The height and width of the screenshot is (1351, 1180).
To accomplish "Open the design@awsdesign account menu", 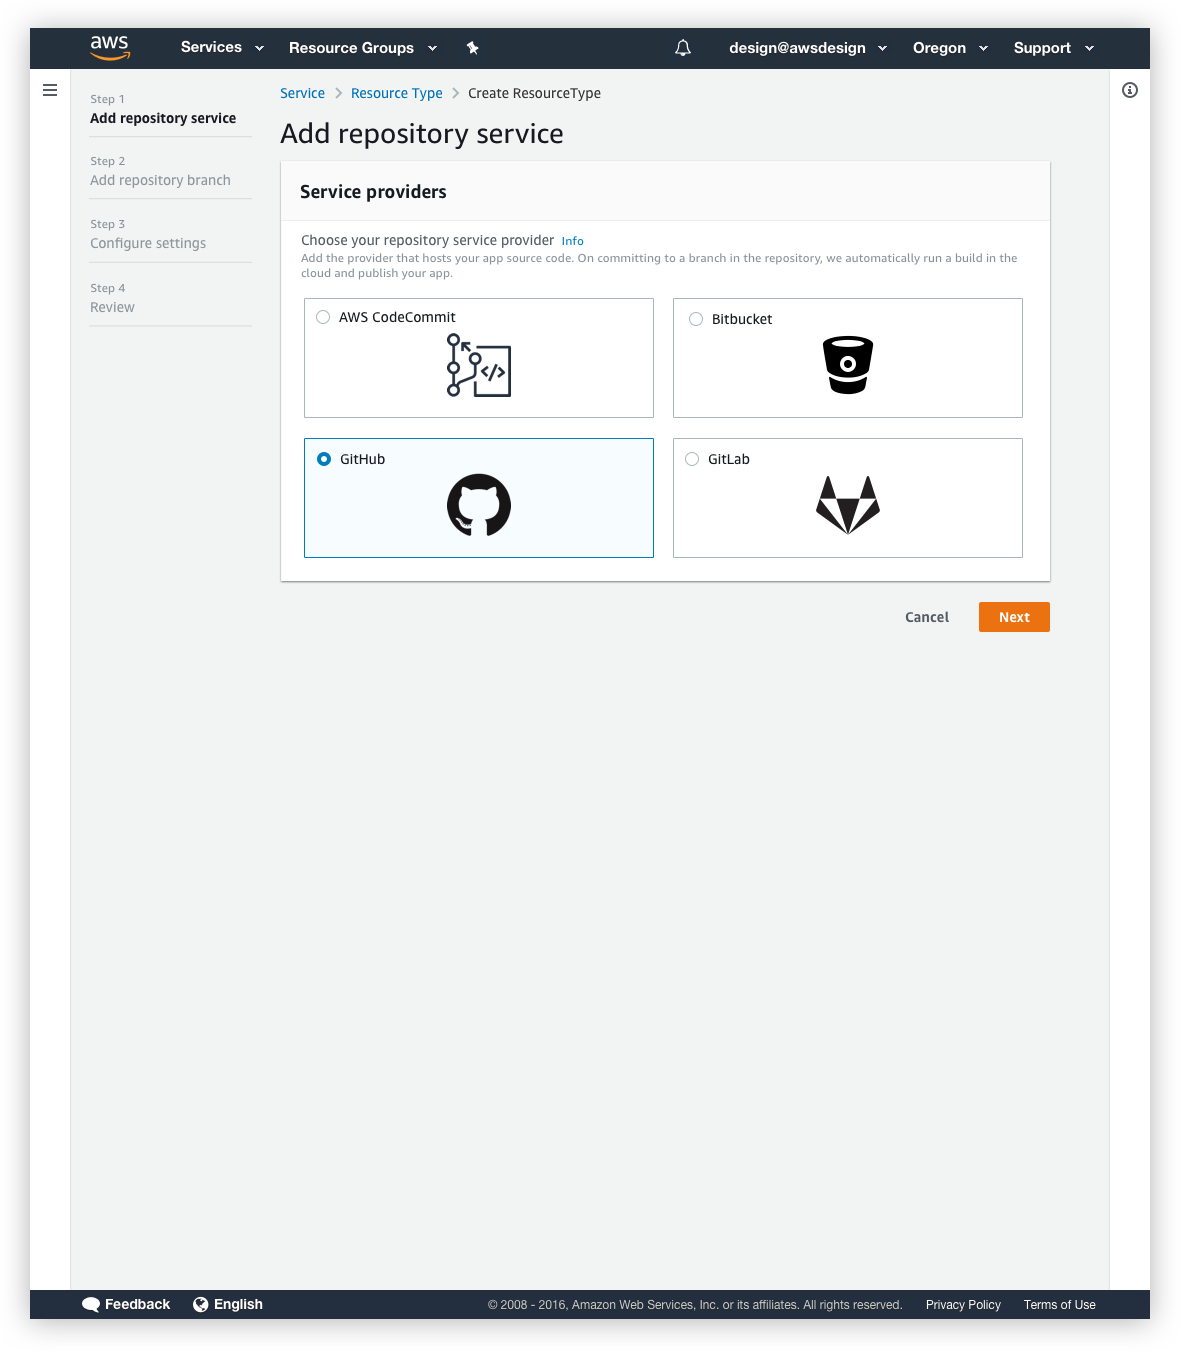I will pyautogui.click(x=797, y=48).
